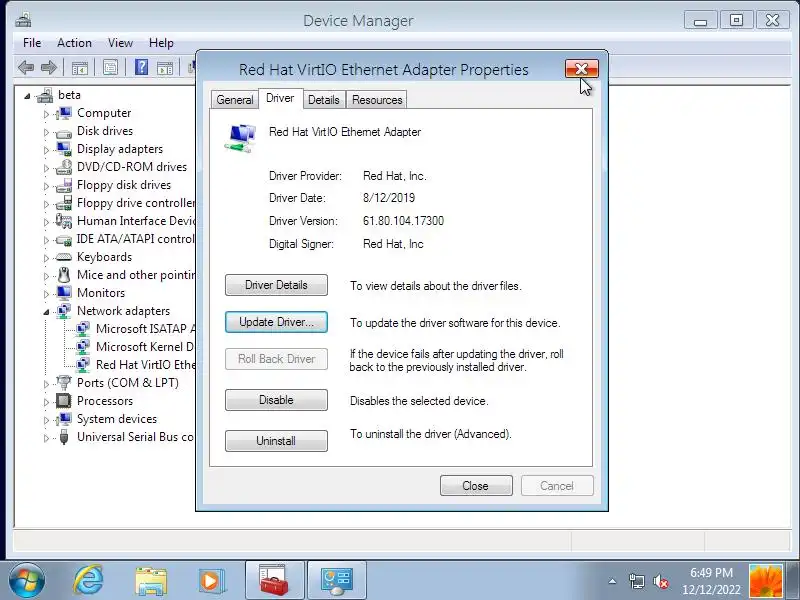Click driver version 61.80.104.17300 text
This screenshot has width=800, height=600.
[403, 221]
